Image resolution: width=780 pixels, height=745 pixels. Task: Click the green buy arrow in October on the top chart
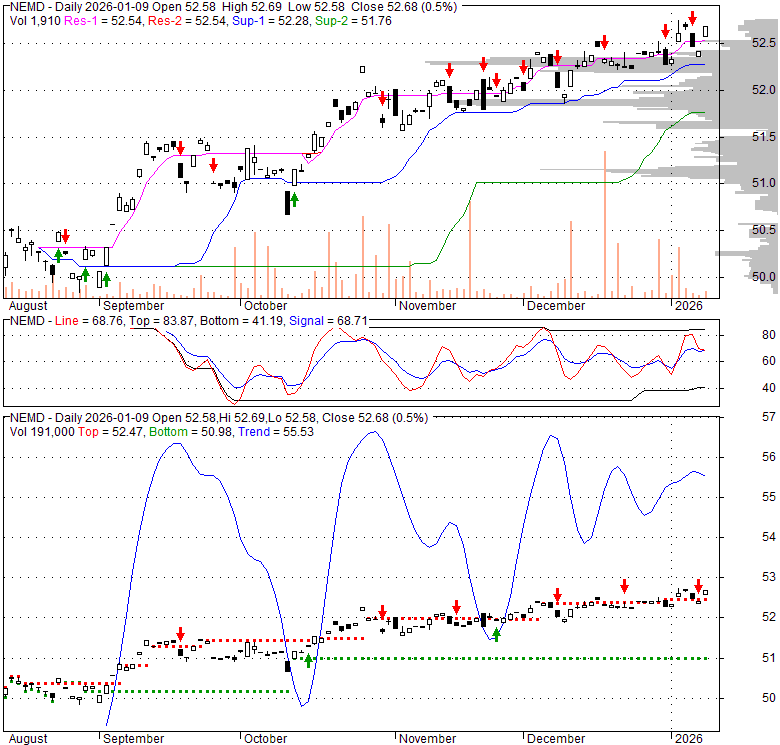295,200
